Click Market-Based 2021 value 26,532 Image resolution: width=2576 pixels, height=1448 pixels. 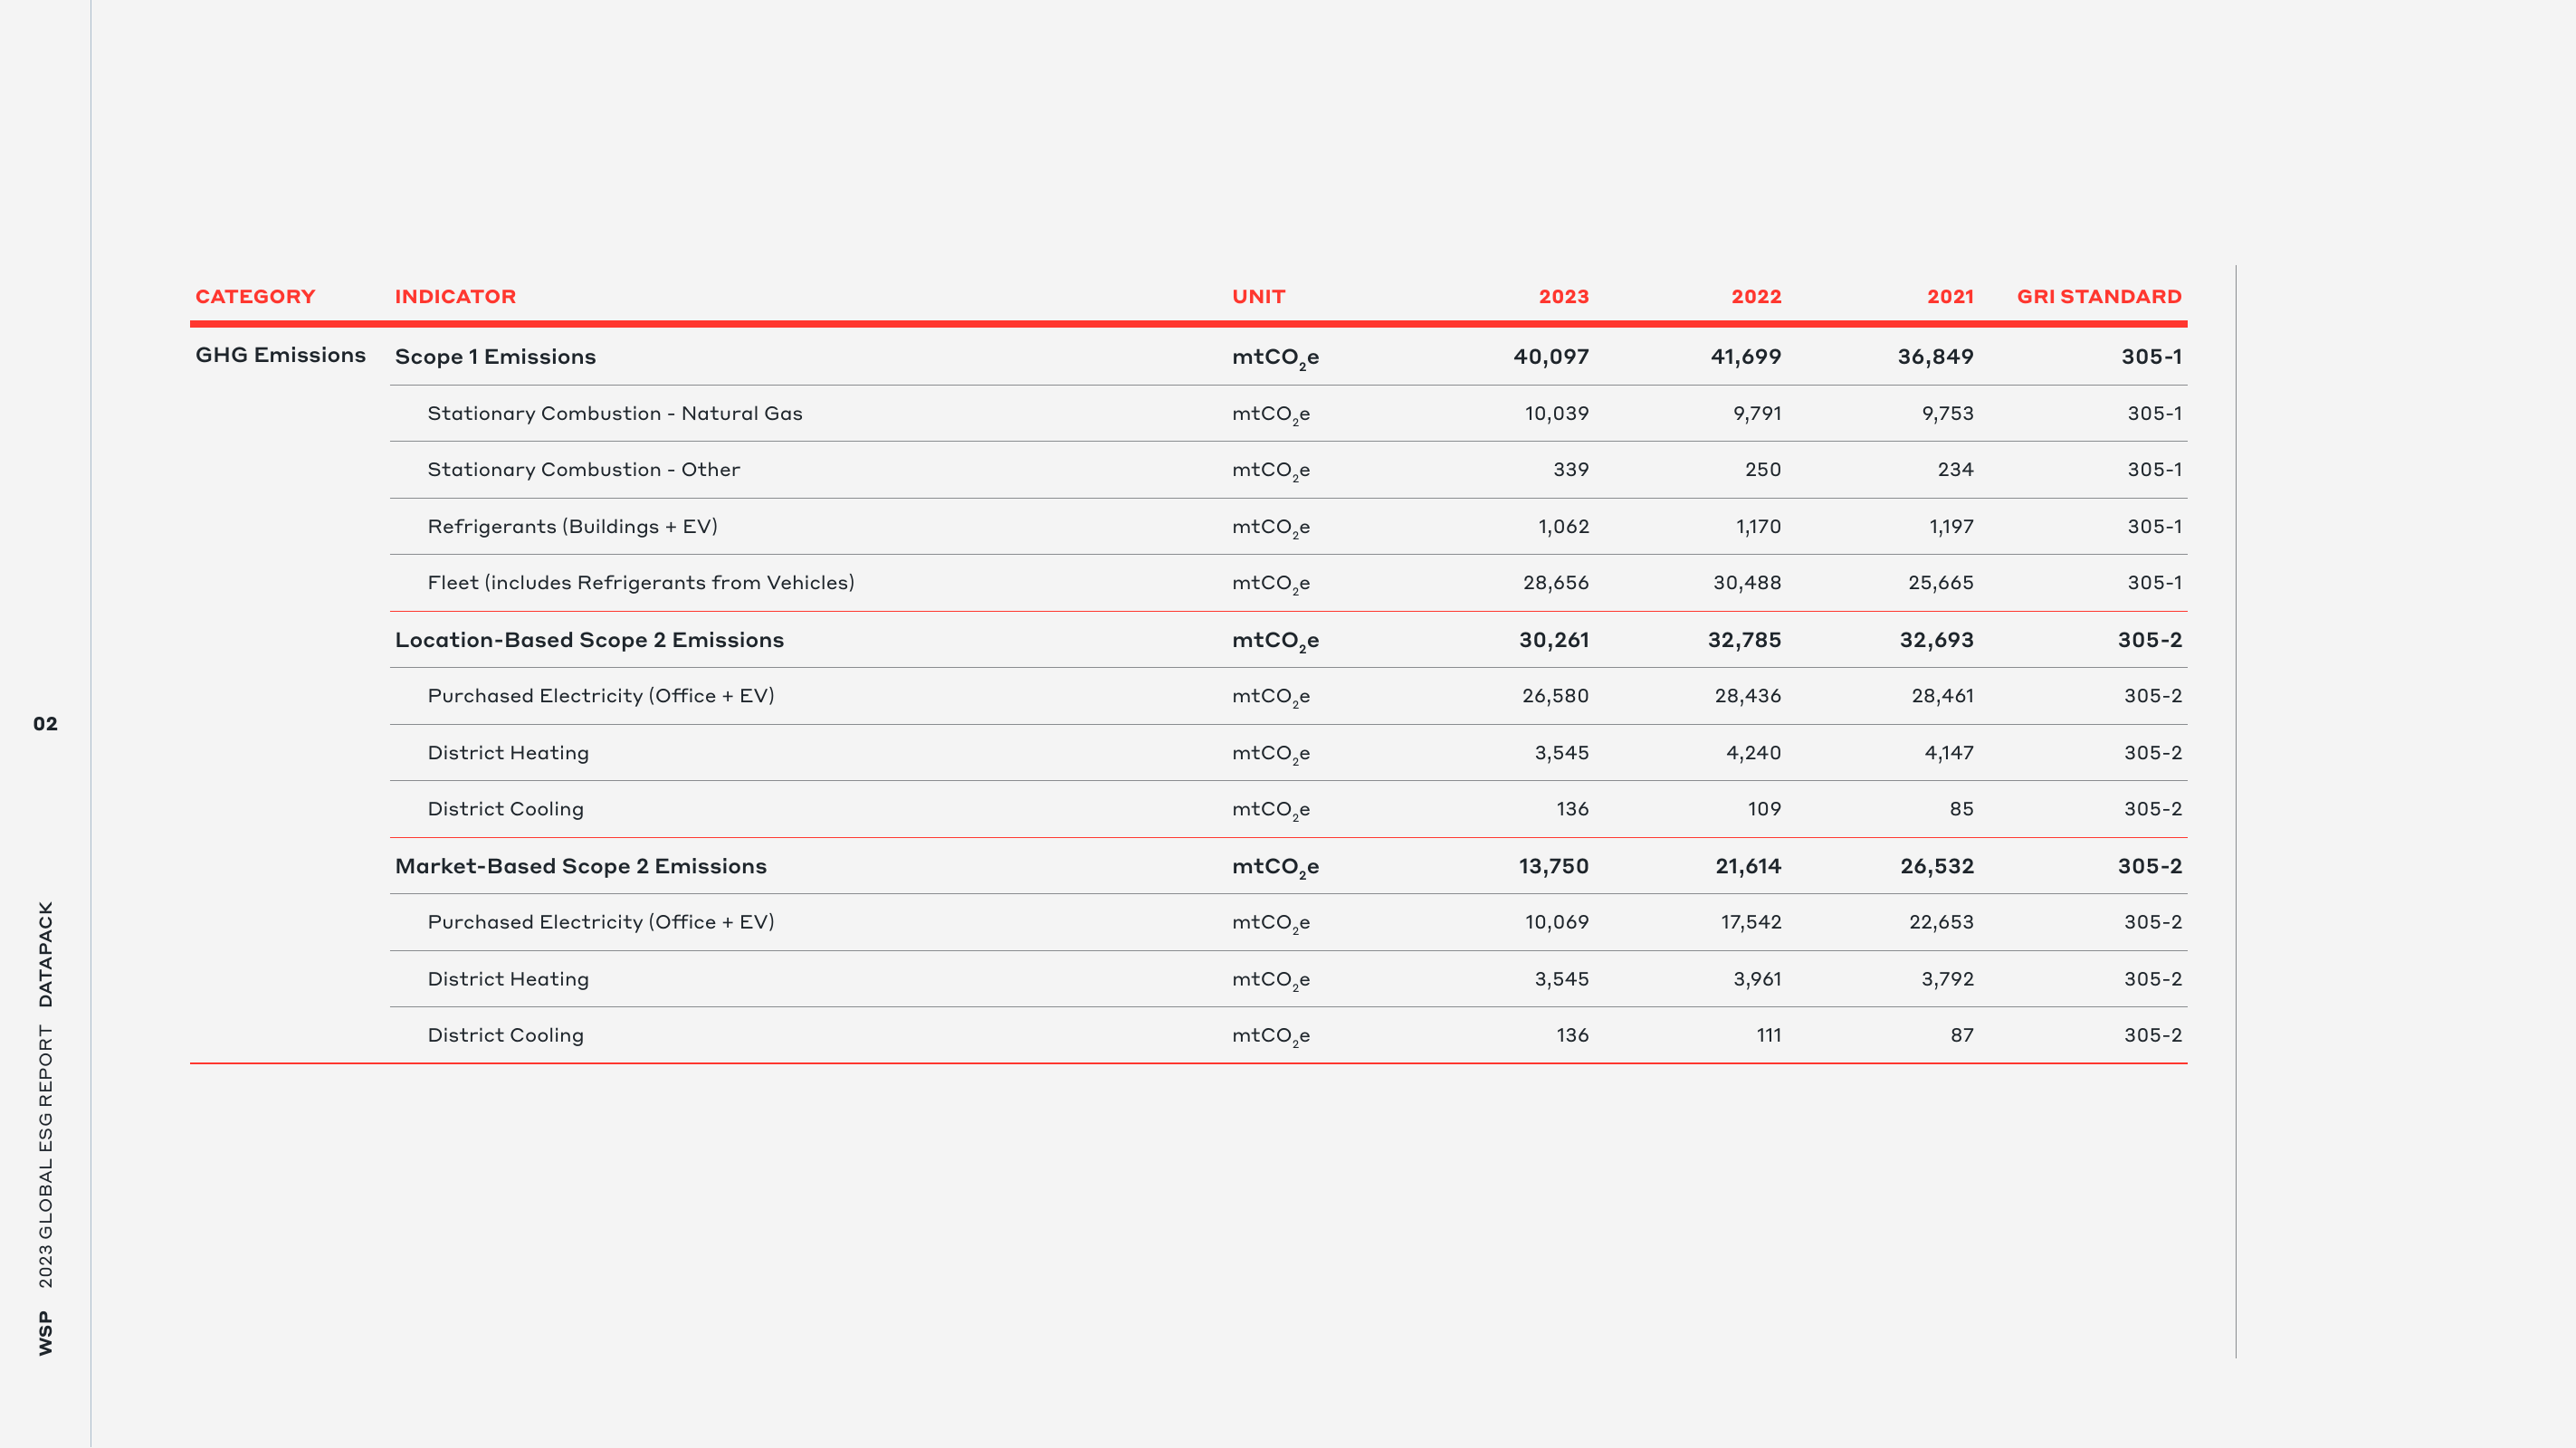(x=1937, y=866)
